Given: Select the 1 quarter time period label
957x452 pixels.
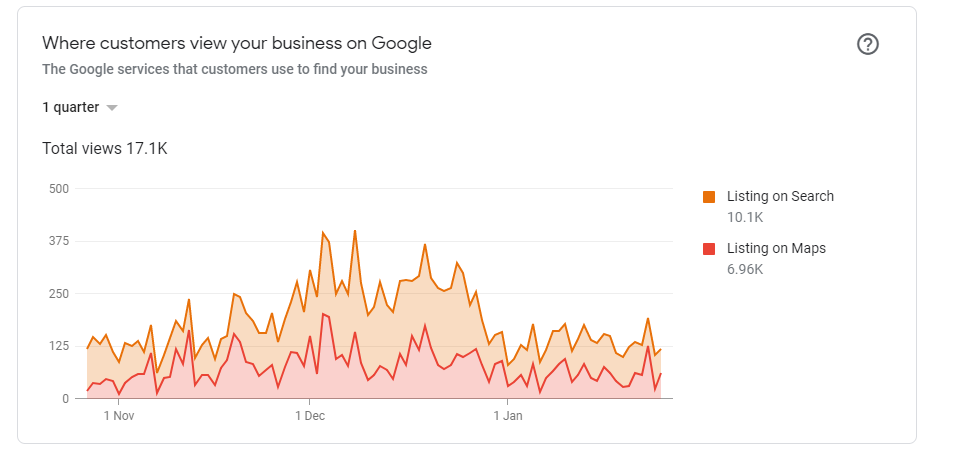Looking at the screenshot, I should coord(70,107).
